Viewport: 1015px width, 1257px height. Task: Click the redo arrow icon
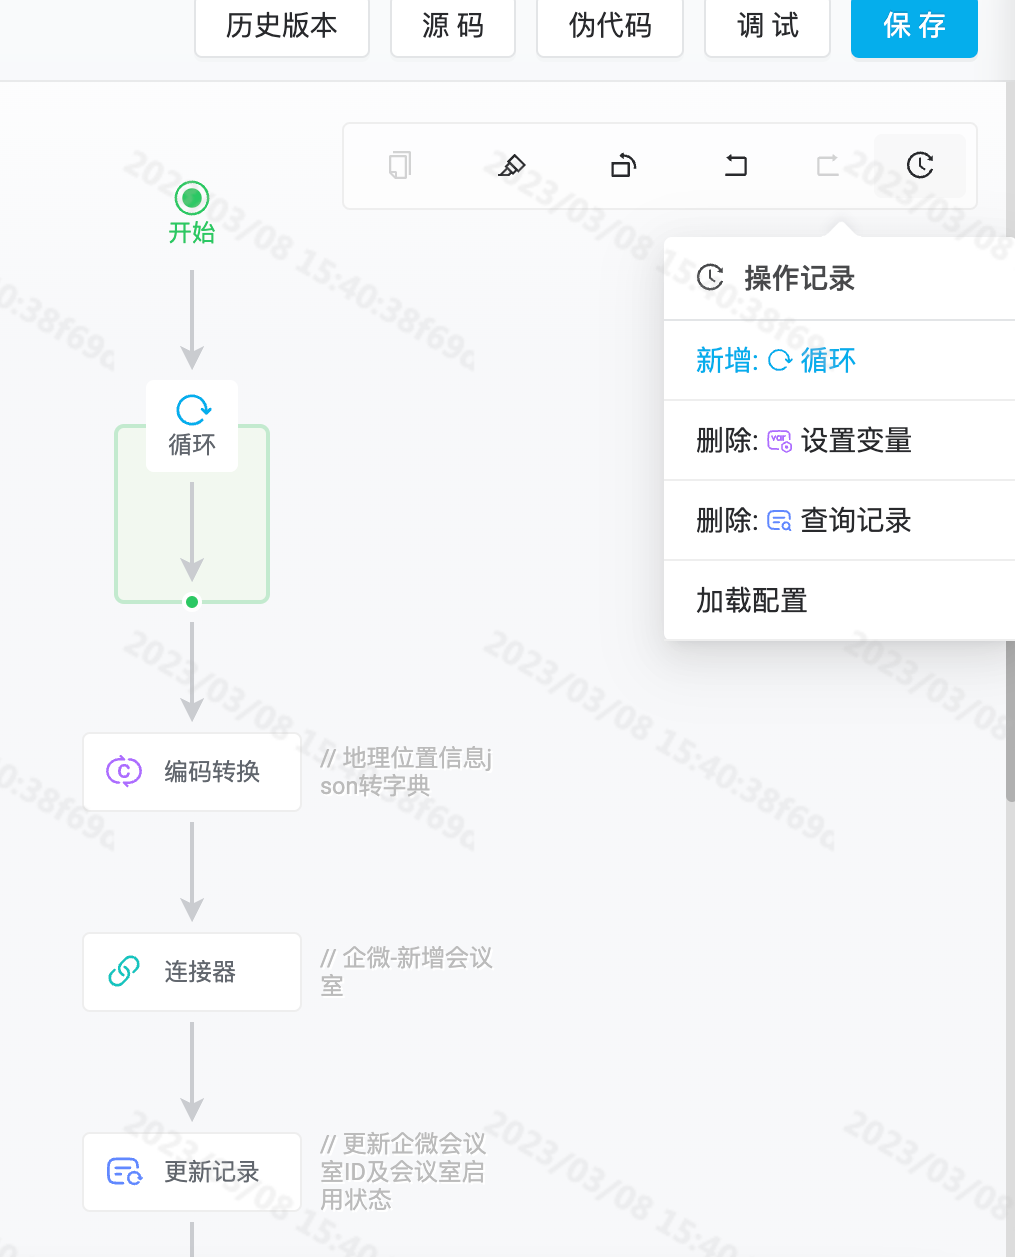click(x=828, y=165)
